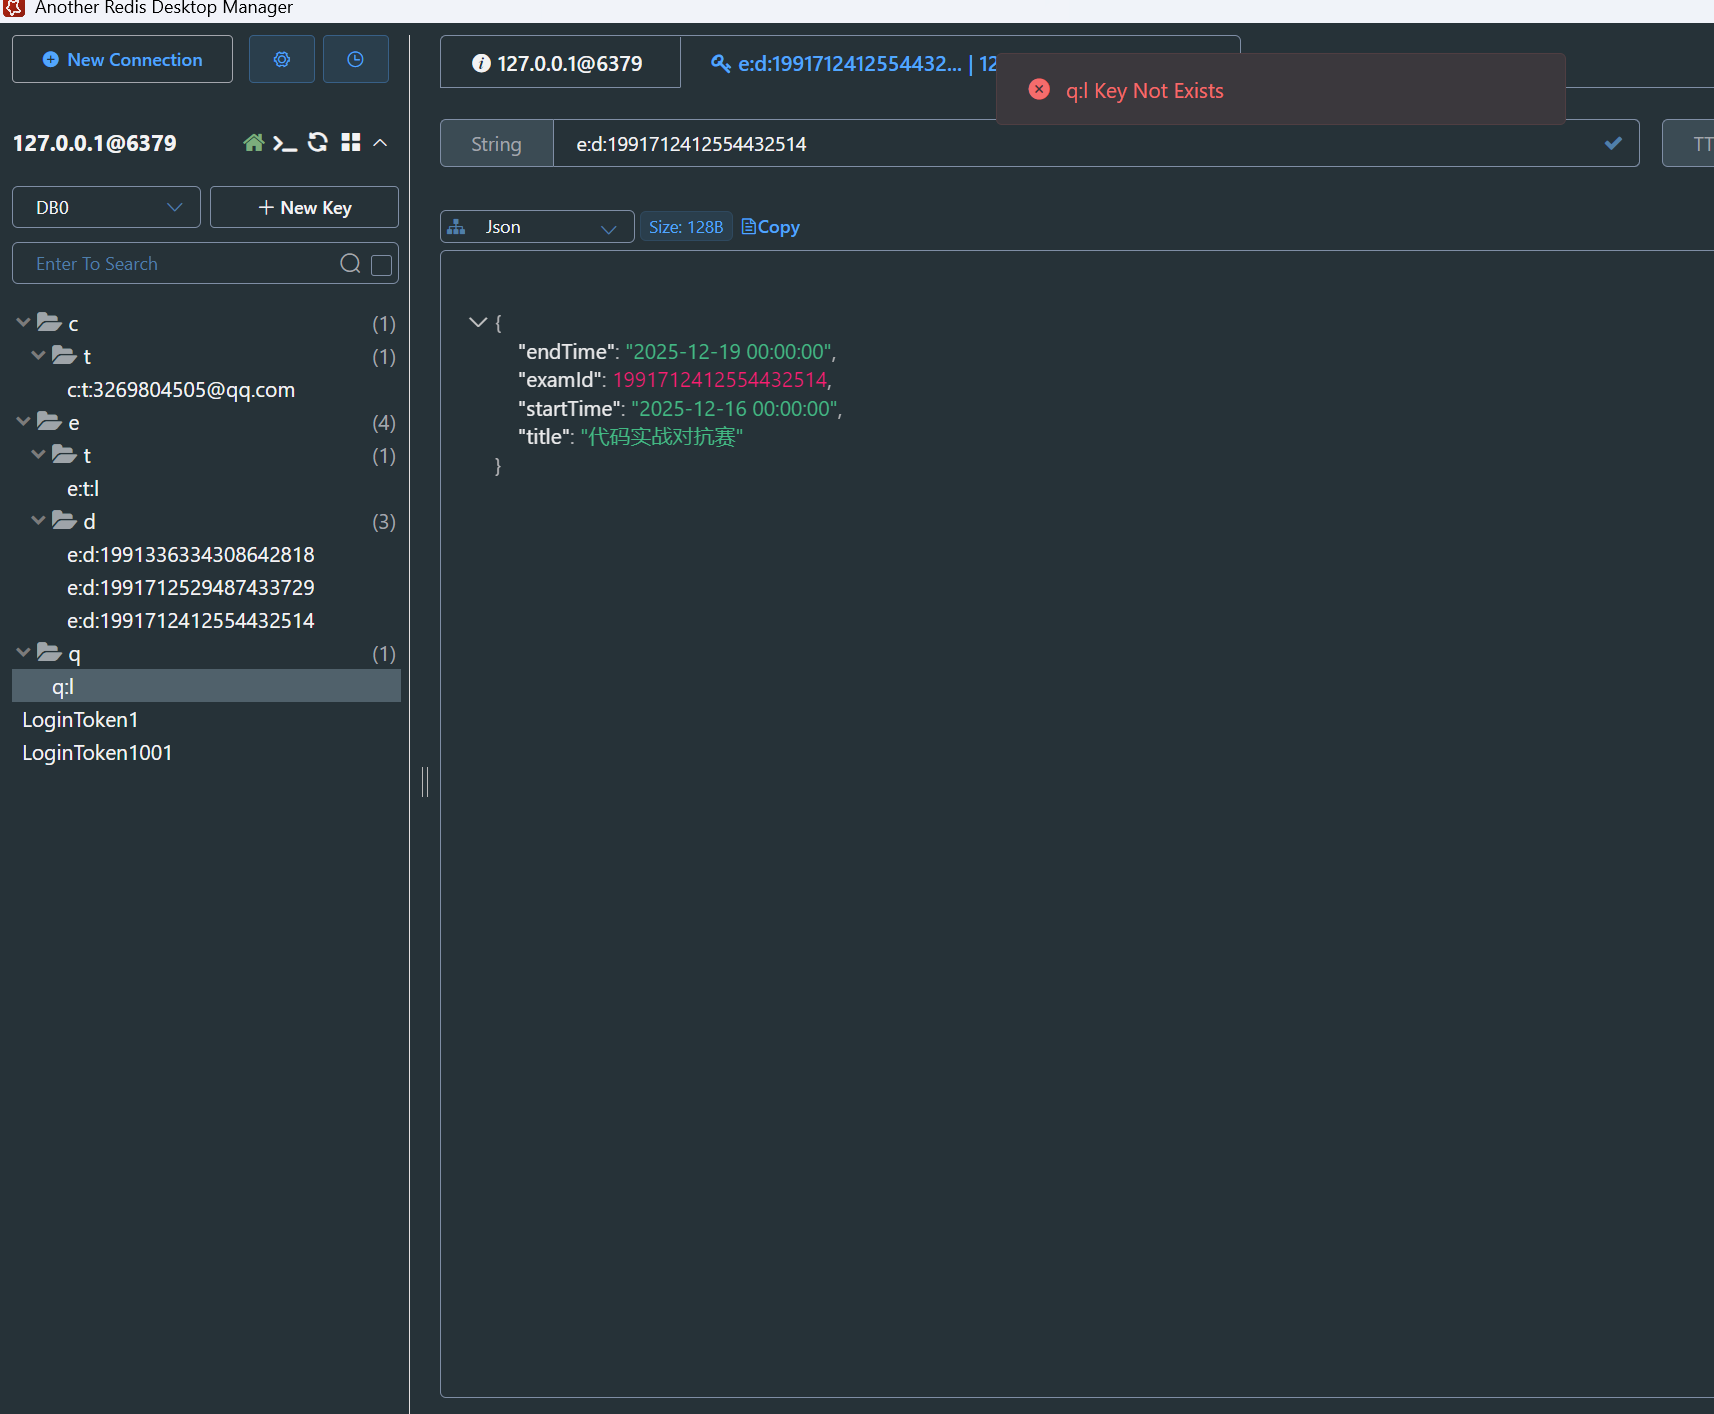Open the Redis CLI console icon
Image resolution: width=1714 pixels, height=1414 pixels.
[x=285, y=143]
